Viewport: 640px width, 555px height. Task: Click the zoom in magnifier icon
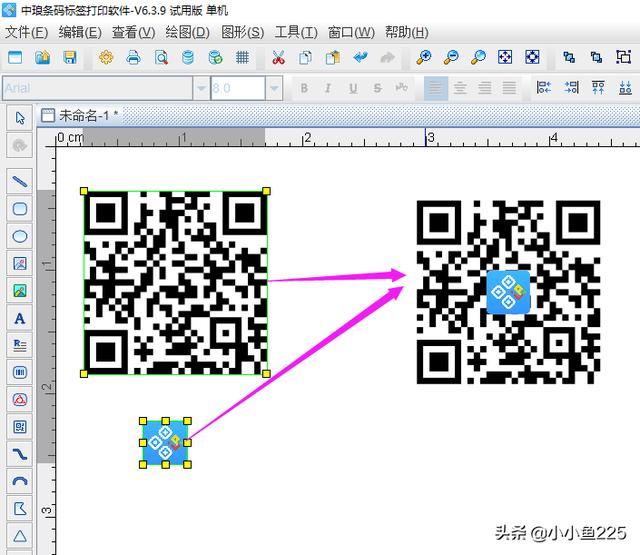click(424, 58)
